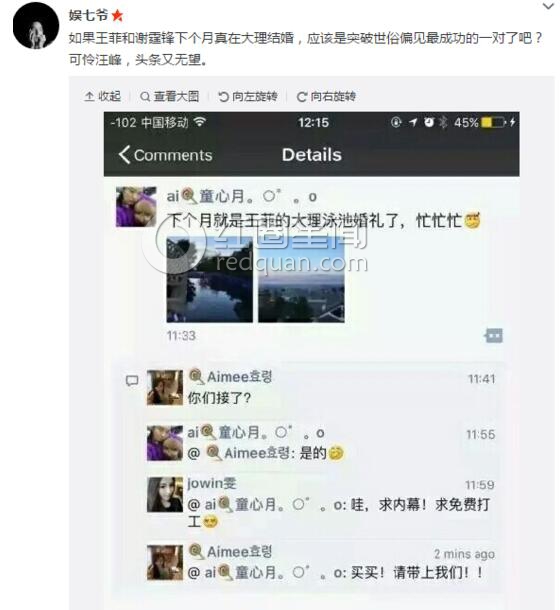Open the 娱七爷 username link
560x610 pixels.
click(88, 16)
